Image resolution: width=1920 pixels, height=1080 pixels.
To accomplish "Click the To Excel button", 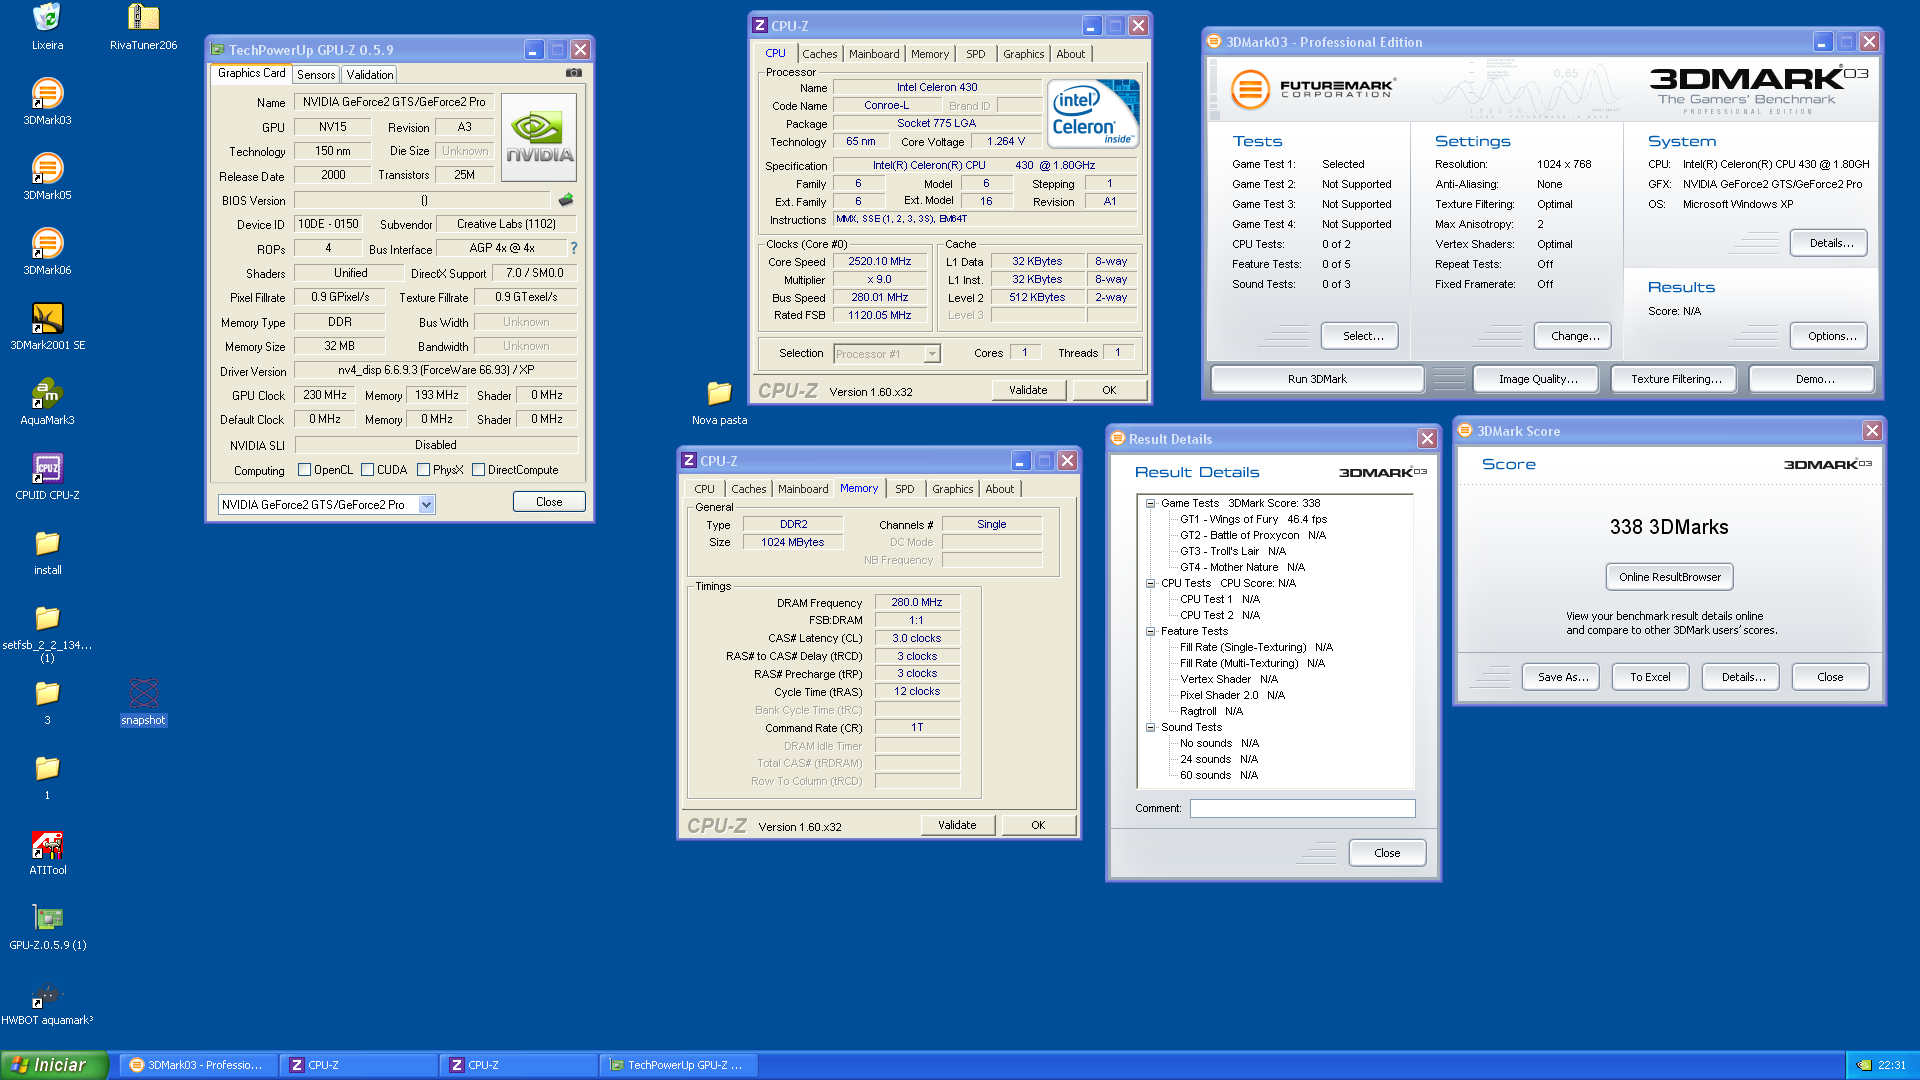I will [1650, 677].
